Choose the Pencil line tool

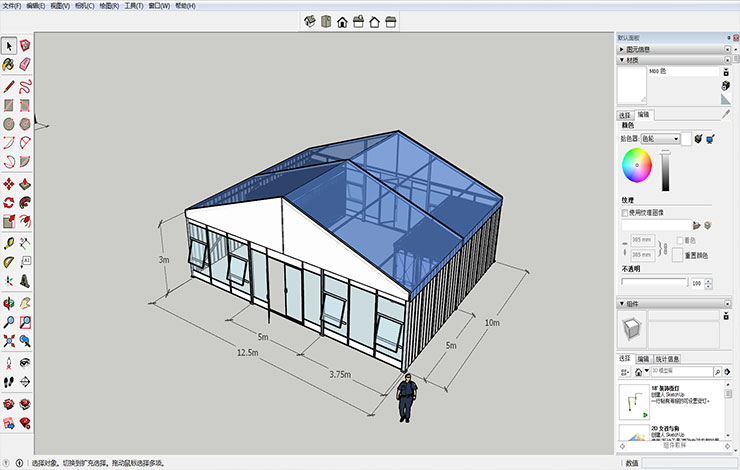[x=8, y=86]
